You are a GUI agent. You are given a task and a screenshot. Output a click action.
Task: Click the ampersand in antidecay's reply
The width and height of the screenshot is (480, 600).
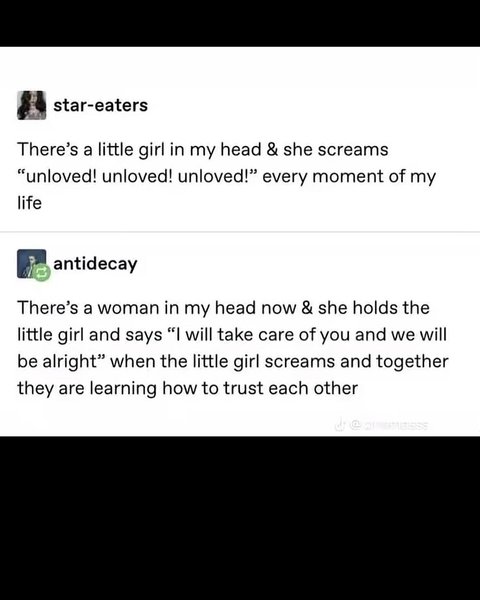307,308
